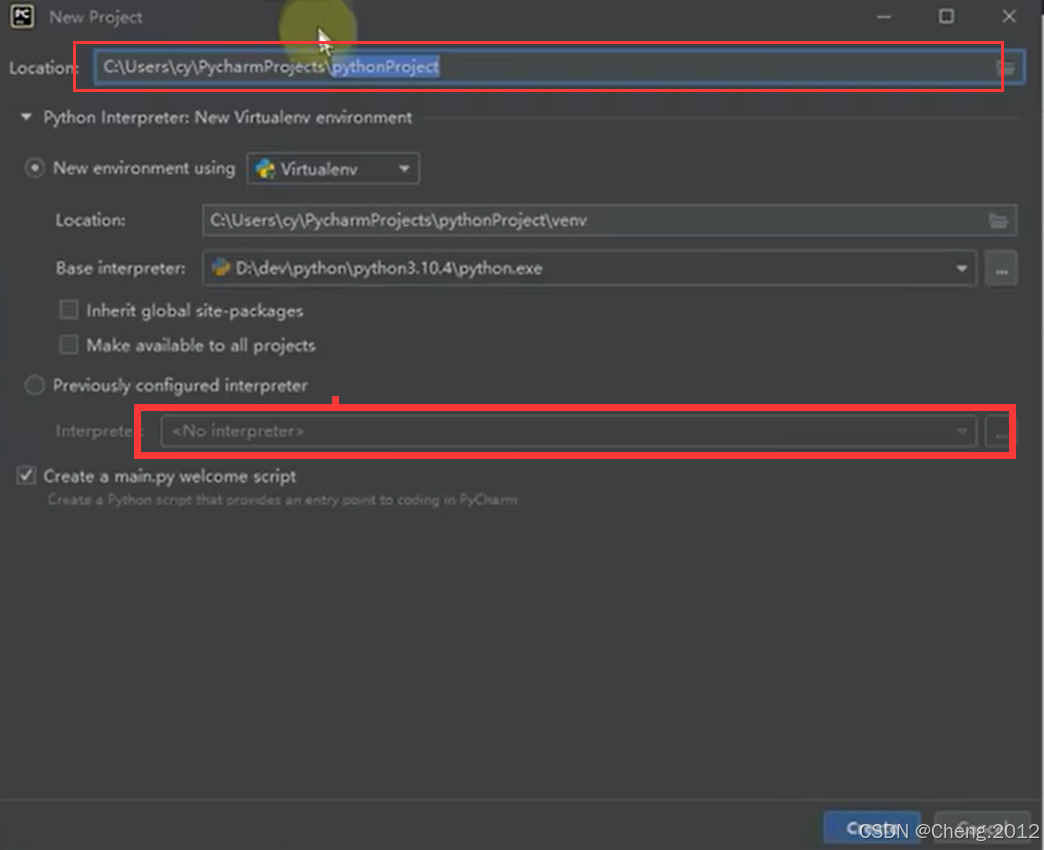Click the Cancel button
This screenshot has height=850, width=1044.
pos(982,829)
